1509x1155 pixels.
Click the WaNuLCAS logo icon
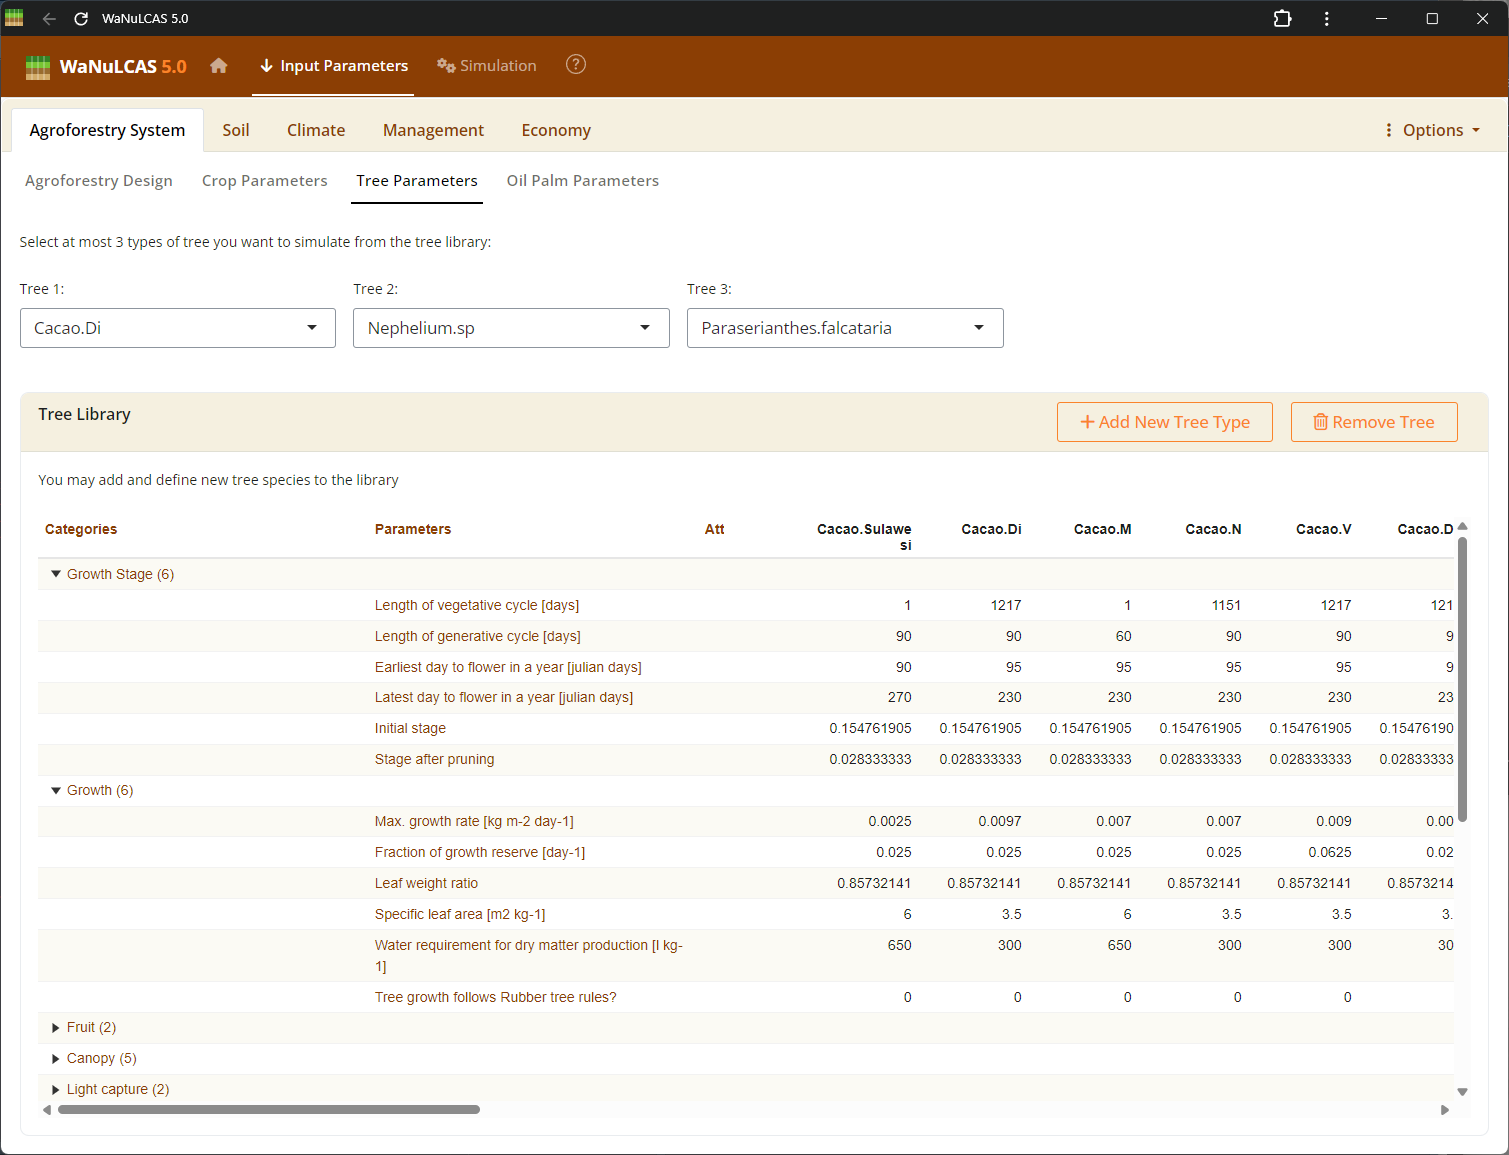(x=38, y=67)
